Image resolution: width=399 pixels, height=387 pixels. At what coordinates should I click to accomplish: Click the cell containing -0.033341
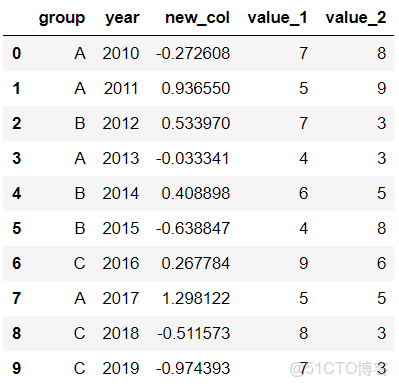coord(193,158)
